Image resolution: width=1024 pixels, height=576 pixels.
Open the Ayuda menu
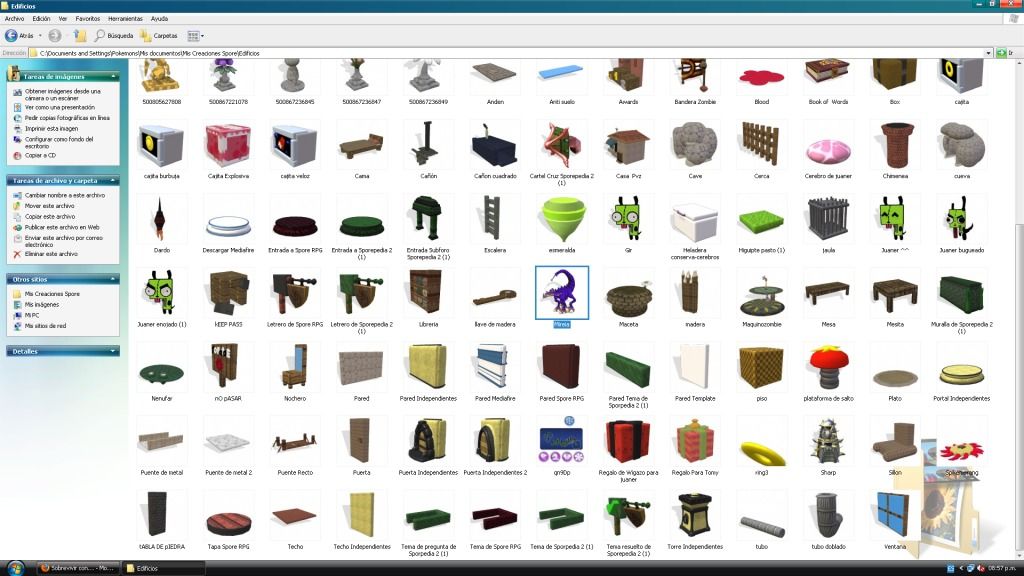tap(159, 19)
